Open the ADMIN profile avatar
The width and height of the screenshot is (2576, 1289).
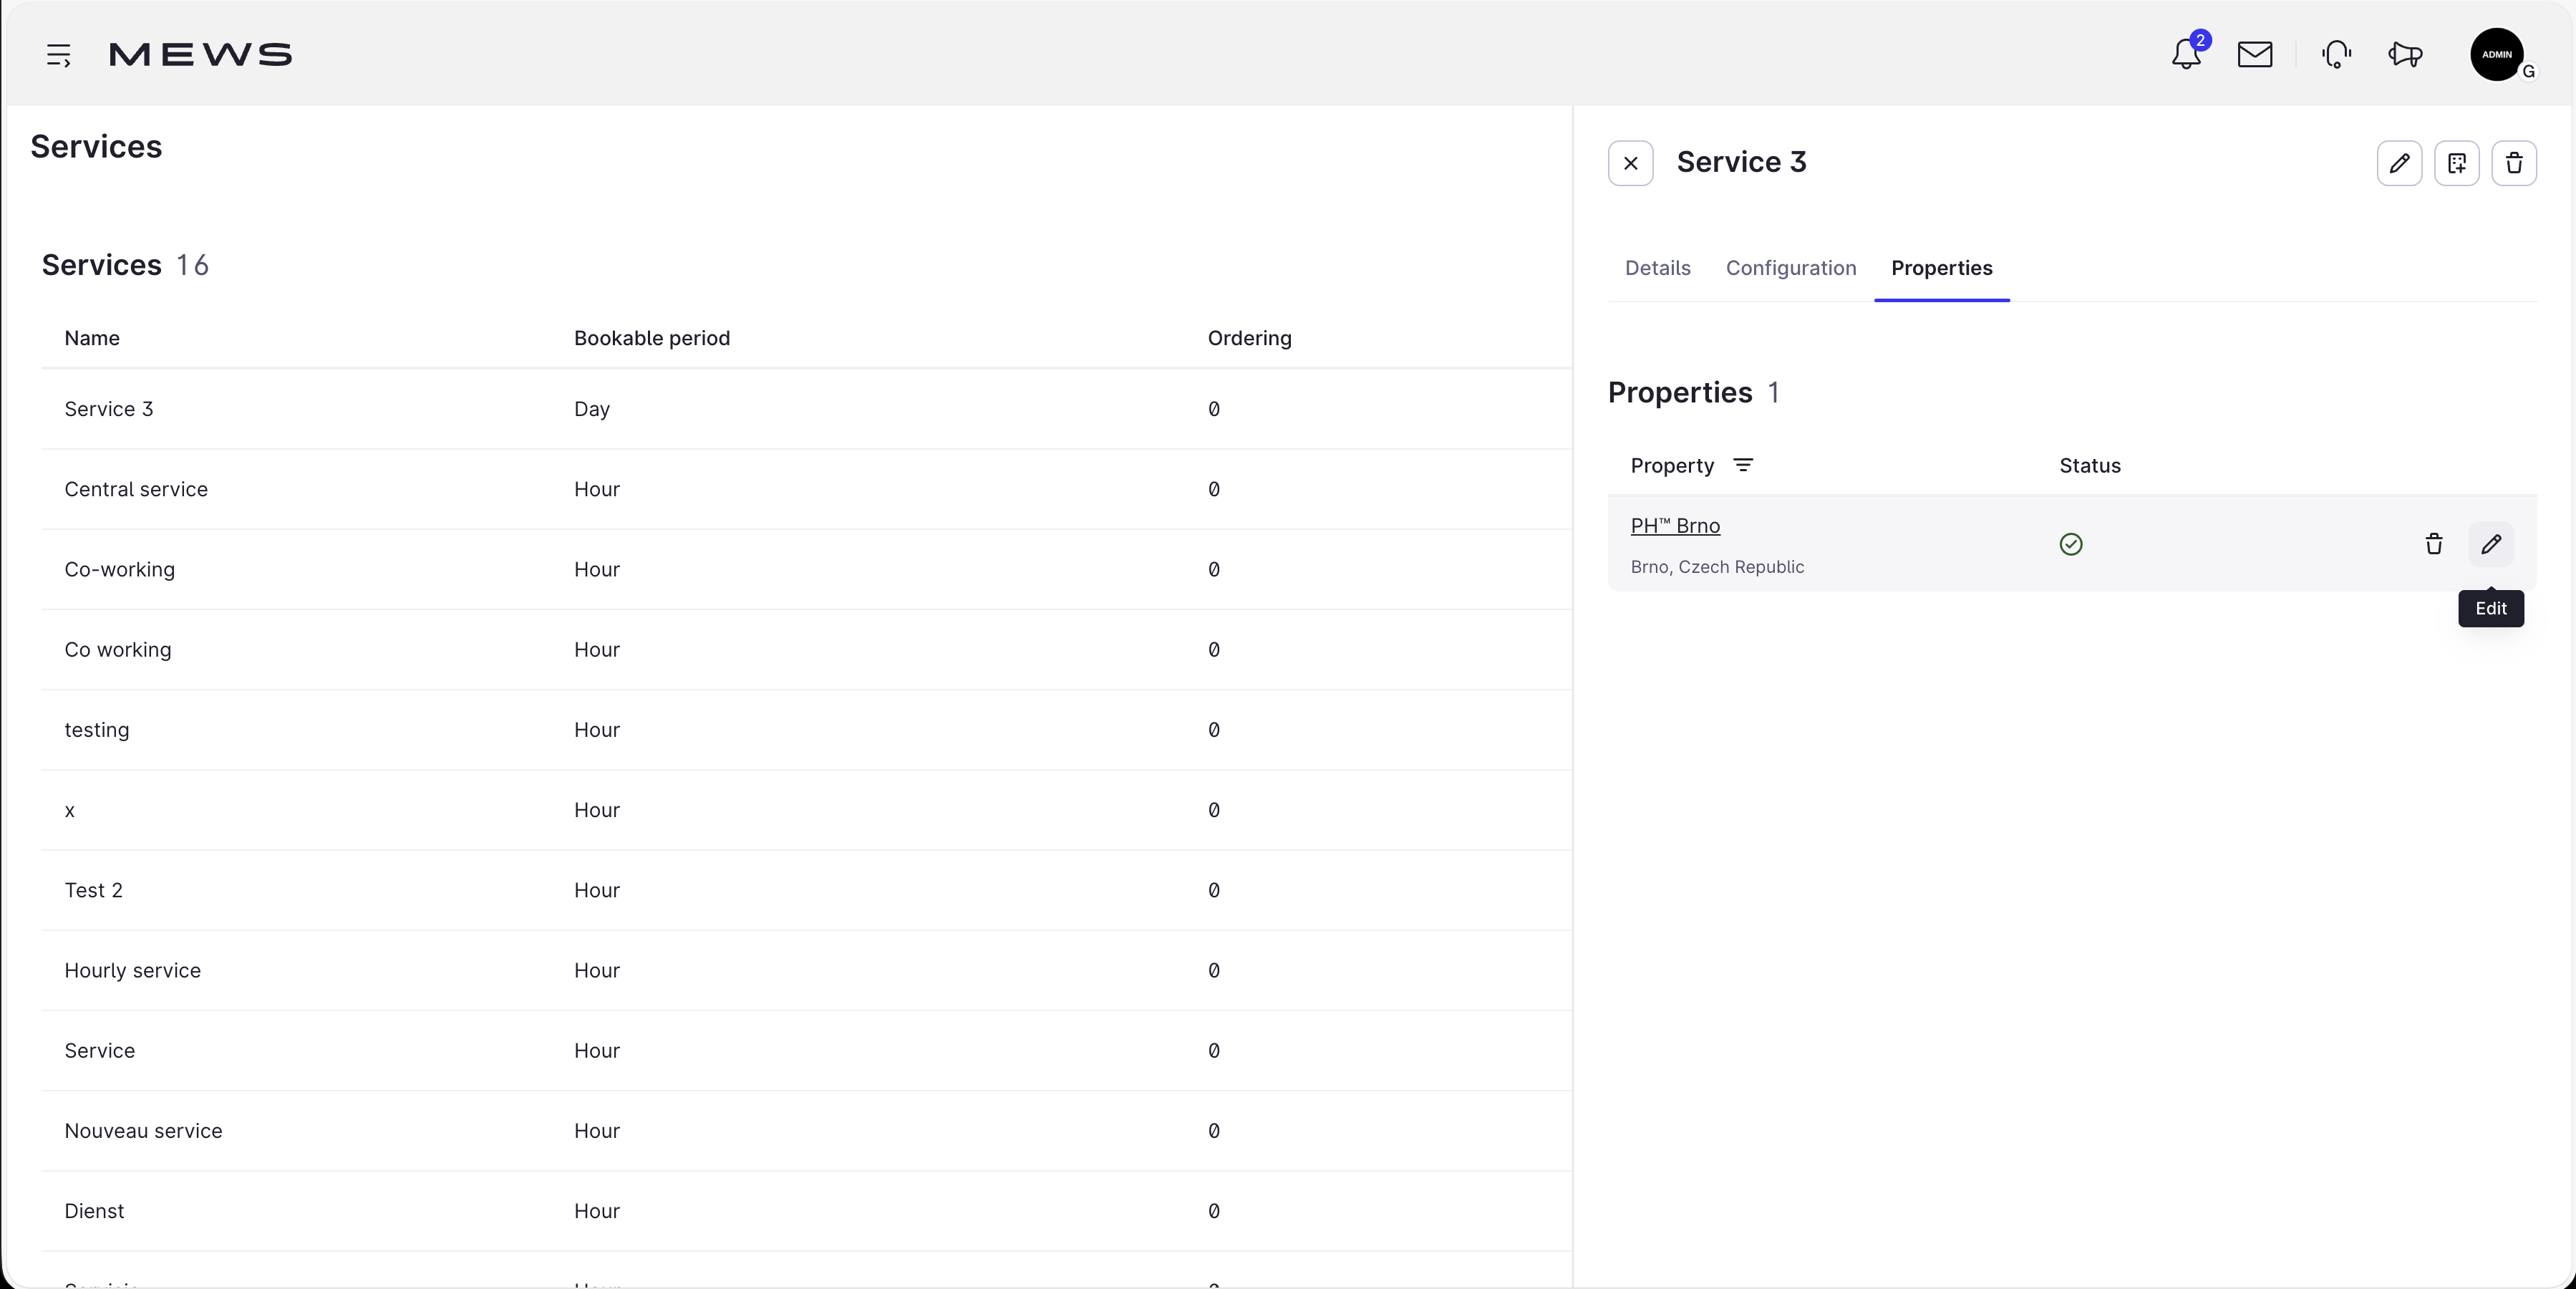[2497, 55]
